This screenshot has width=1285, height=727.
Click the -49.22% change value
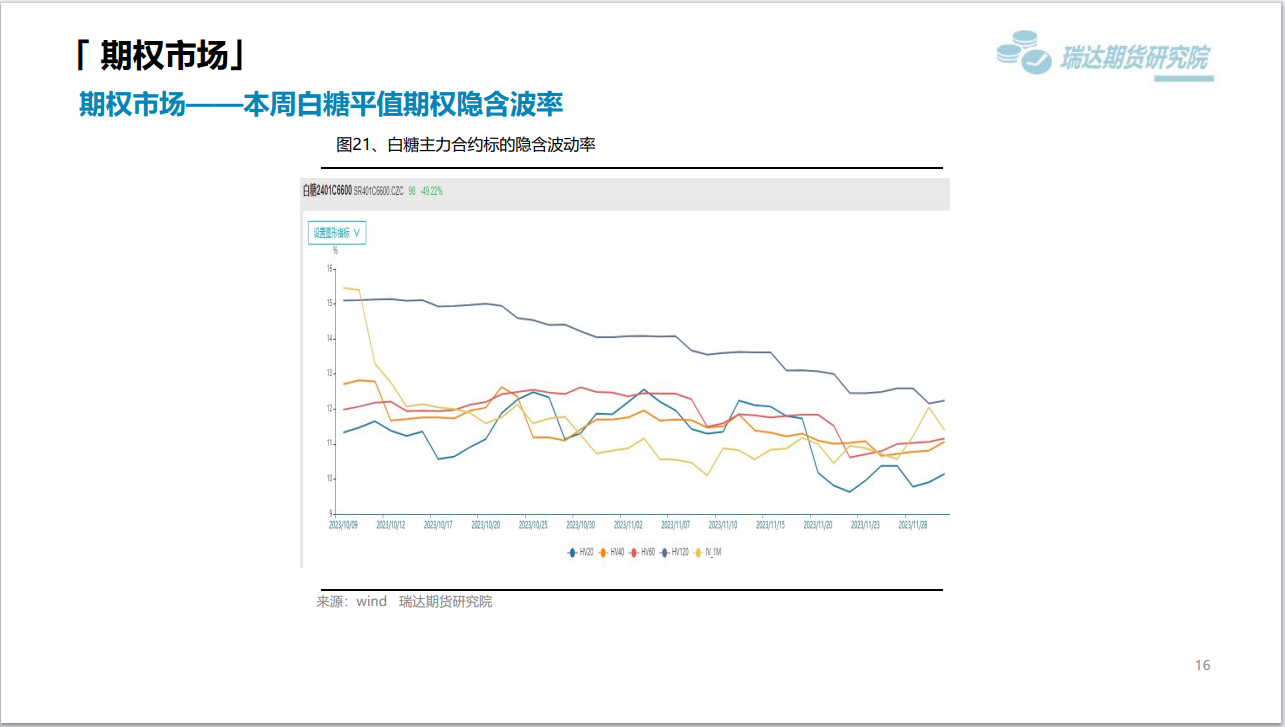[x=431, y=190]
